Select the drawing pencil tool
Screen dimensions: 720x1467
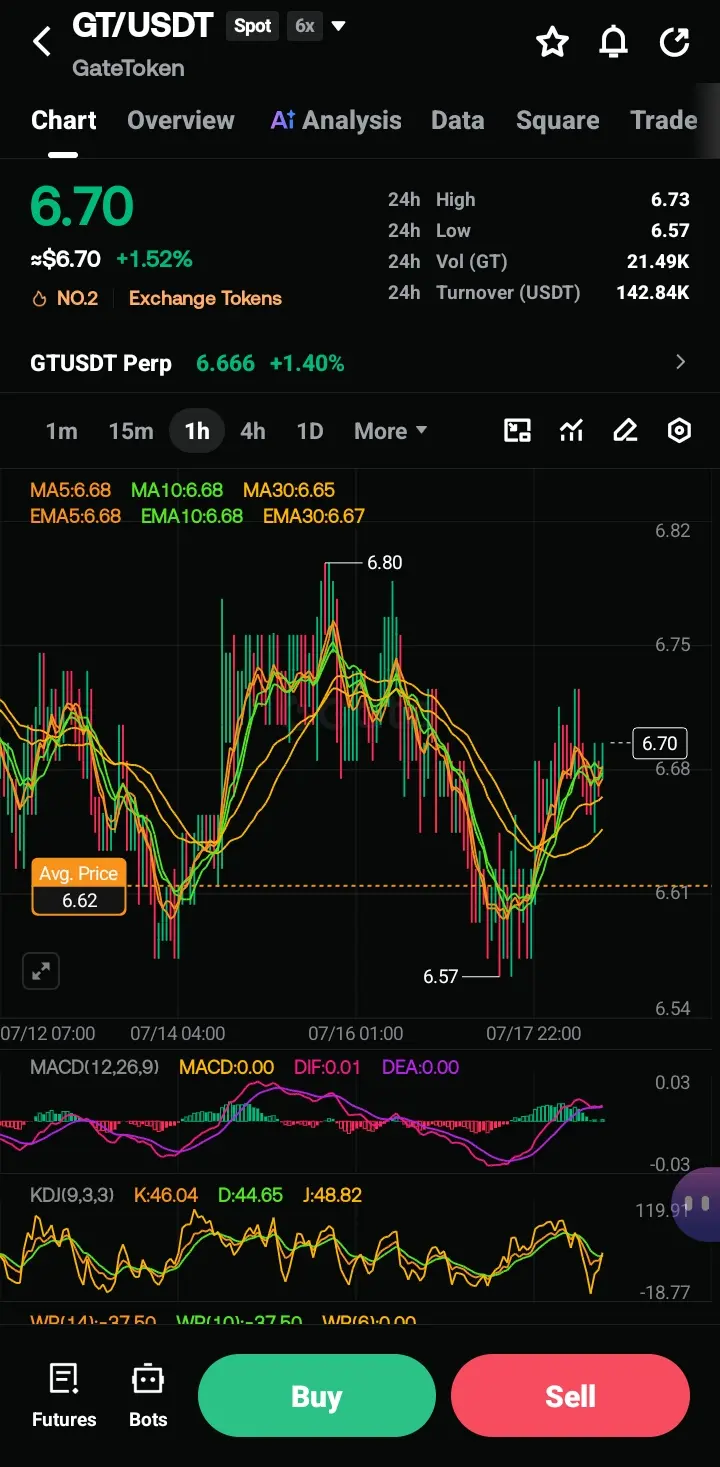625,431
